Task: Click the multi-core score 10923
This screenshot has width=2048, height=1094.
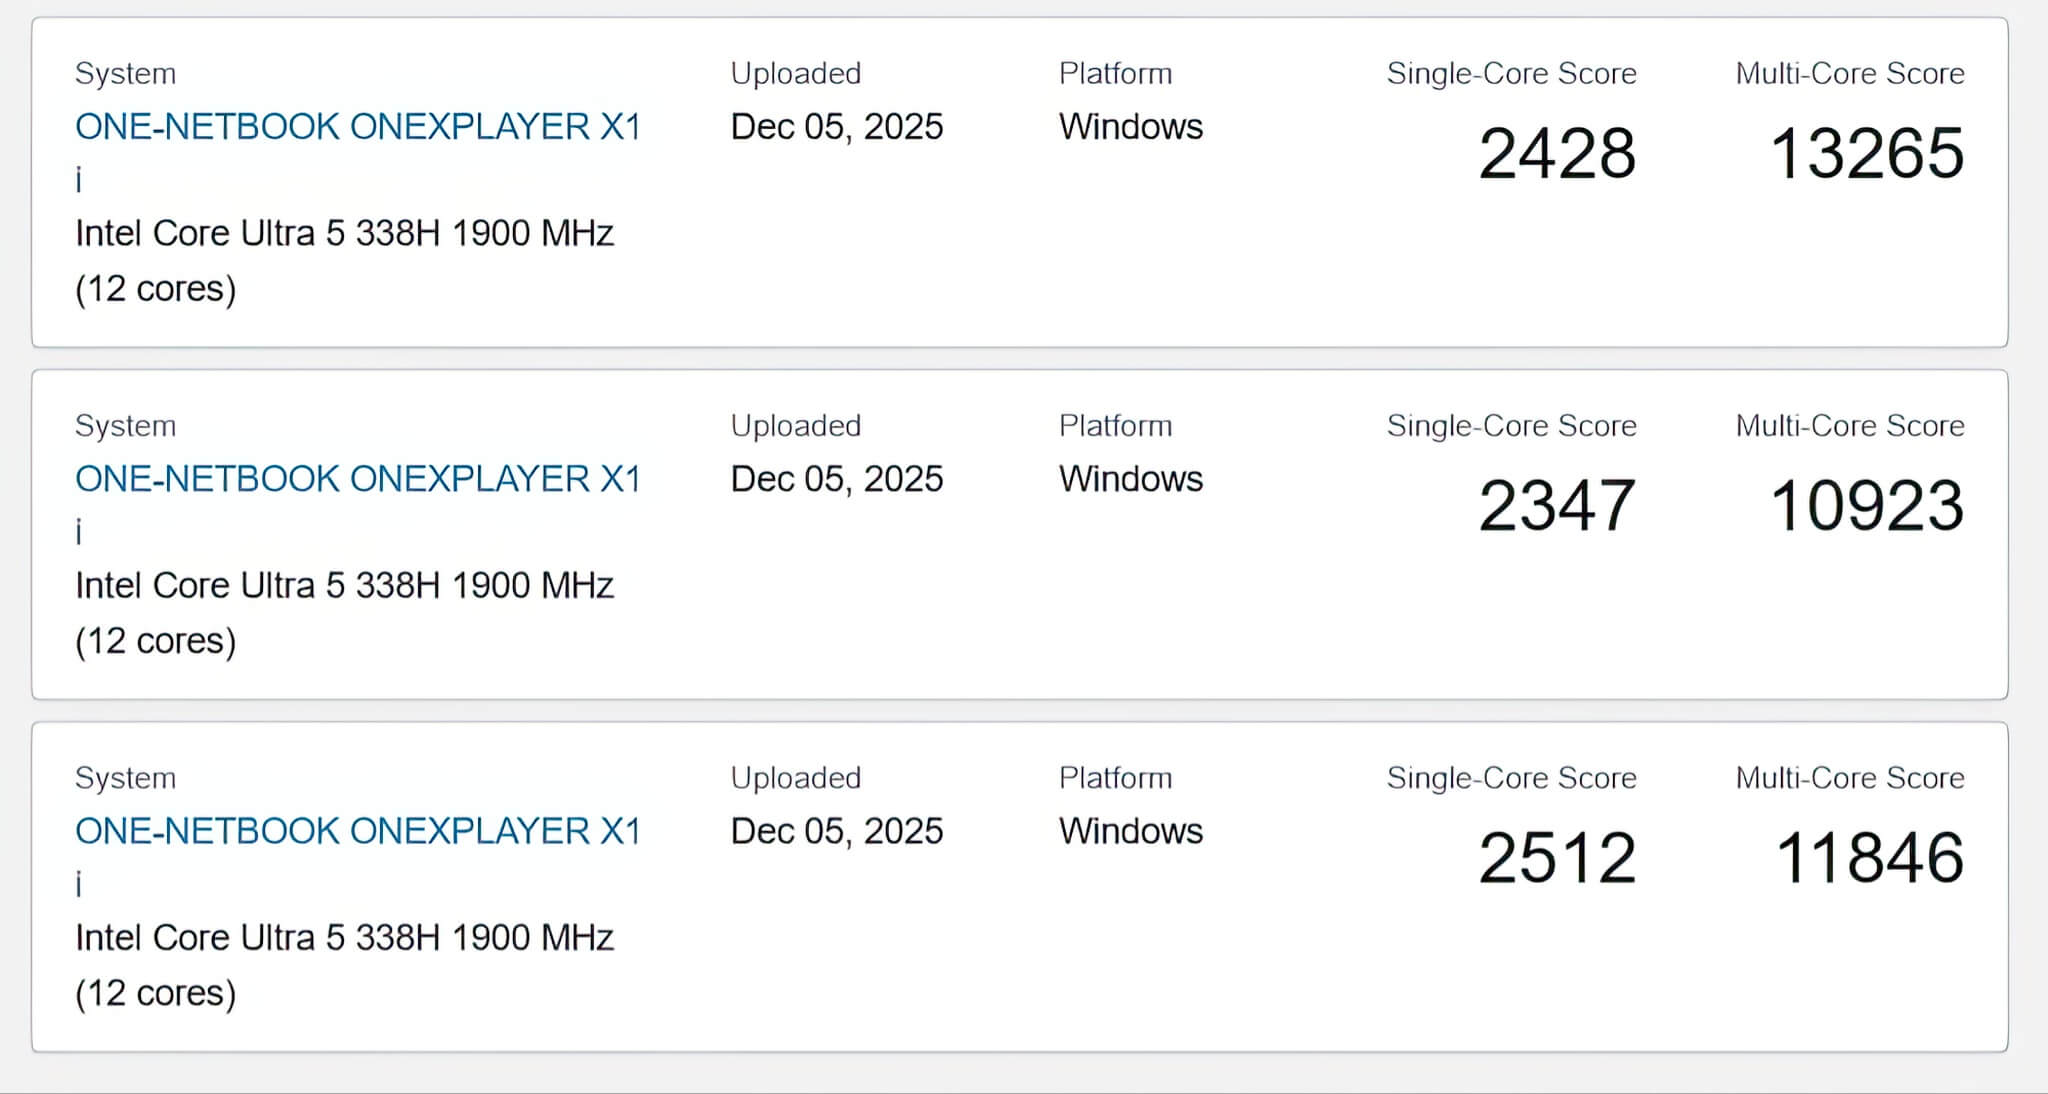Action: coord(1866,506)
